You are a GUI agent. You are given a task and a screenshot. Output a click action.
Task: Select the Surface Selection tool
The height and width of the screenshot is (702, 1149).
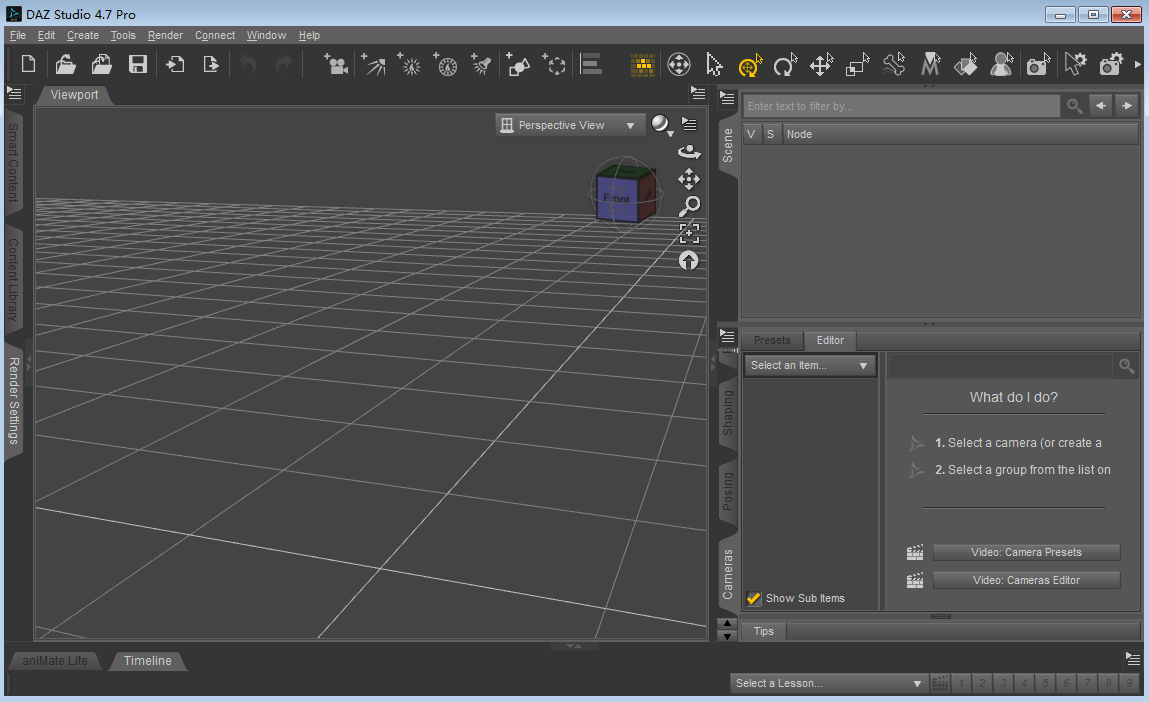click(966, 64)
